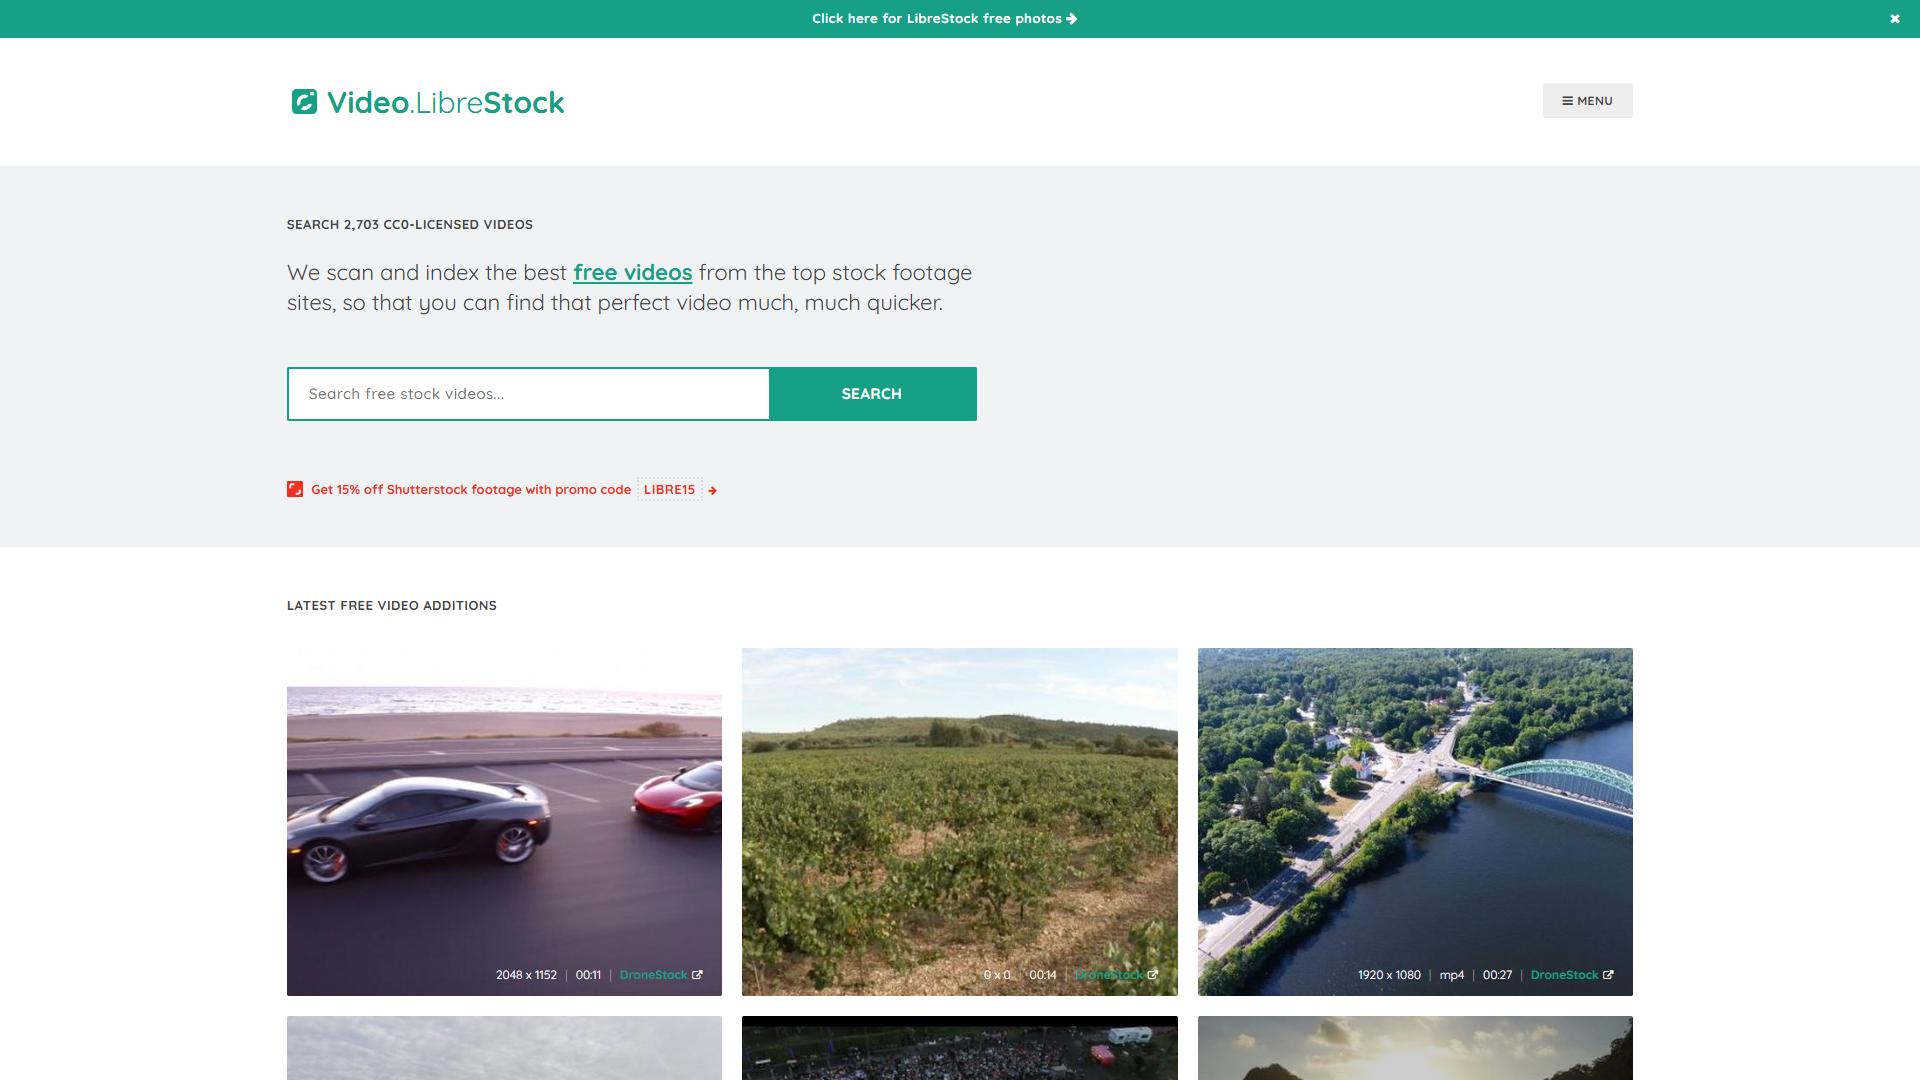
Task: Click DroneStock source link on the bridge video
Action: [x=1564, y=975]
